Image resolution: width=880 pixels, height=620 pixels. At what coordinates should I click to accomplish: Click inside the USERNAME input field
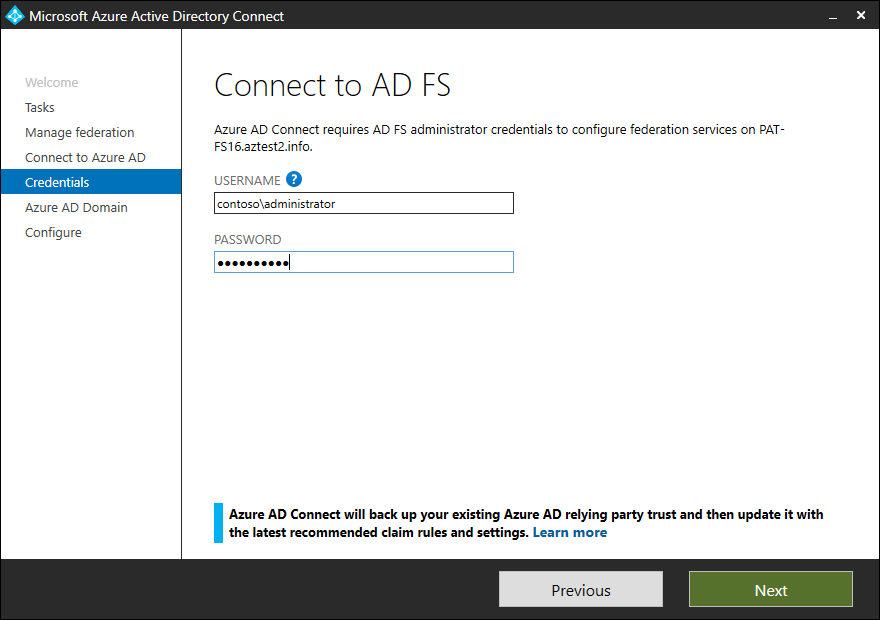[363, 203]
